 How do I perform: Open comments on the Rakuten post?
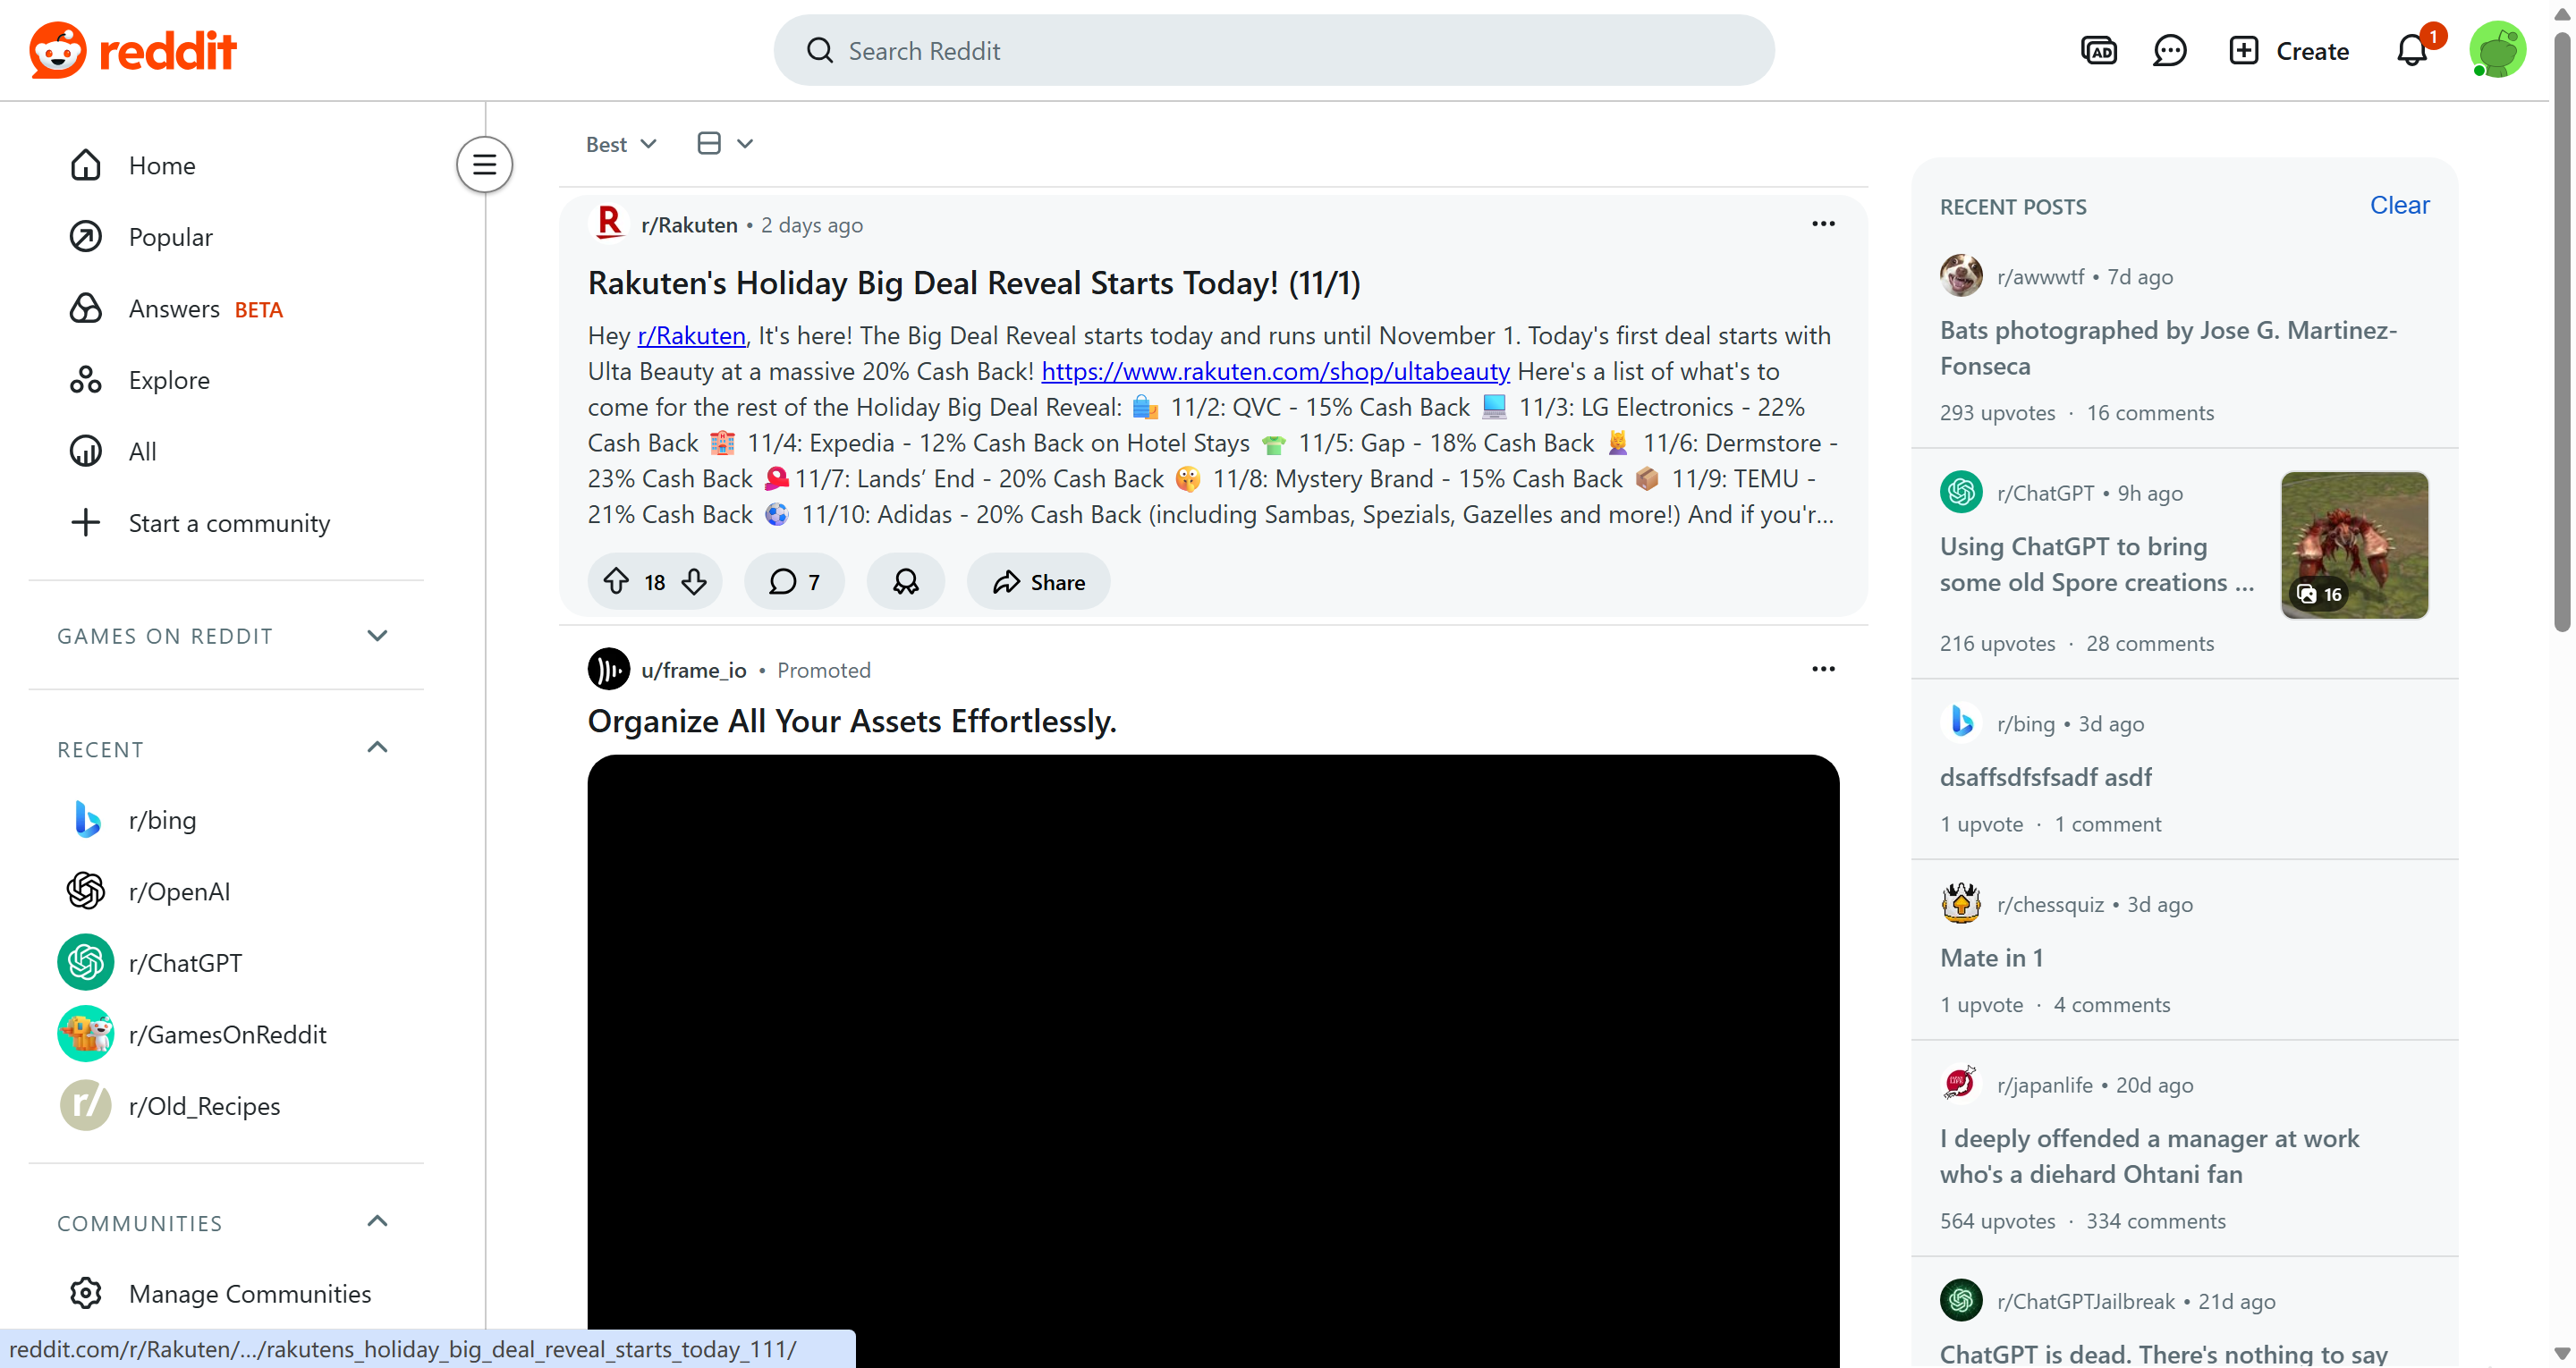(x=794, y=581)
